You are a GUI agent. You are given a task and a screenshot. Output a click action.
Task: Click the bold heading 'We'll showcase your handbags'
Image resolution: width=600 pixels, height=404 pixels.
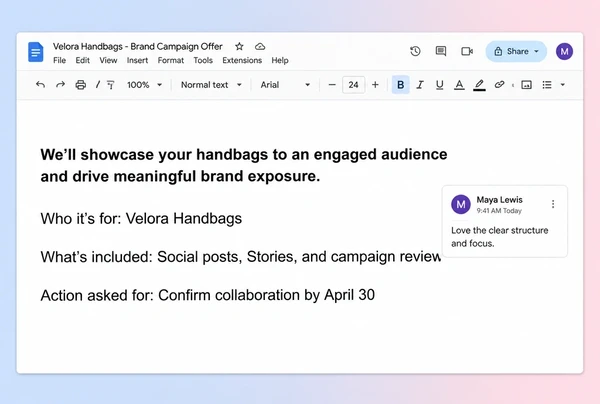(x=244, y=165)
